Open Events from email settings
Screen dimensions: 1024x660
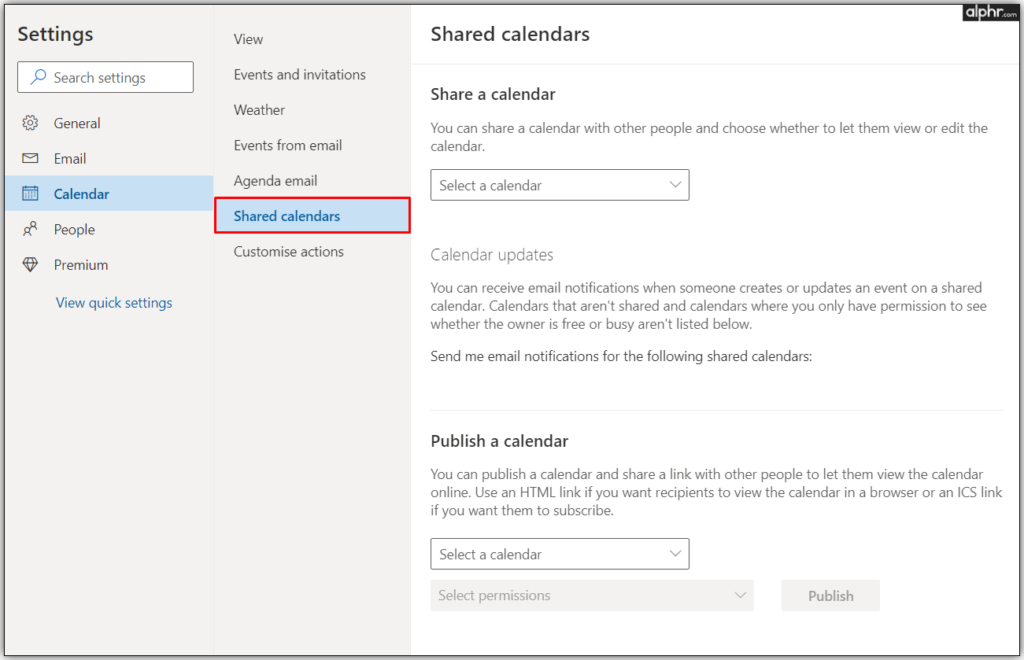pos(287,145)
